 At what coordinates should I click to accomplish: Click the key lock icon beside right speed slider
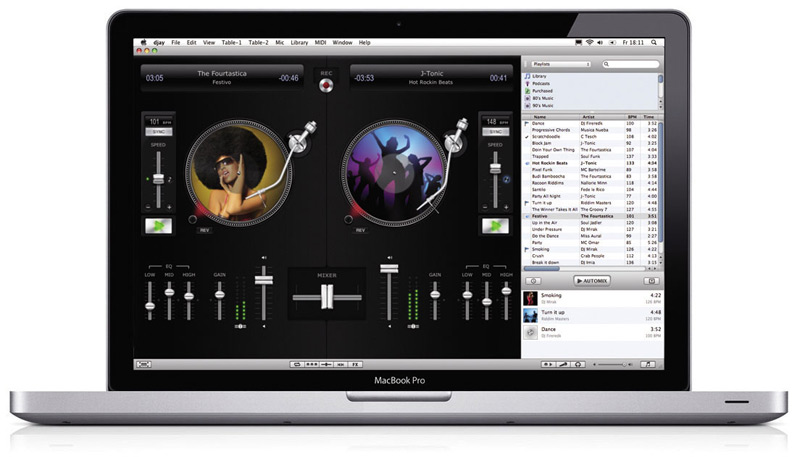506,180
